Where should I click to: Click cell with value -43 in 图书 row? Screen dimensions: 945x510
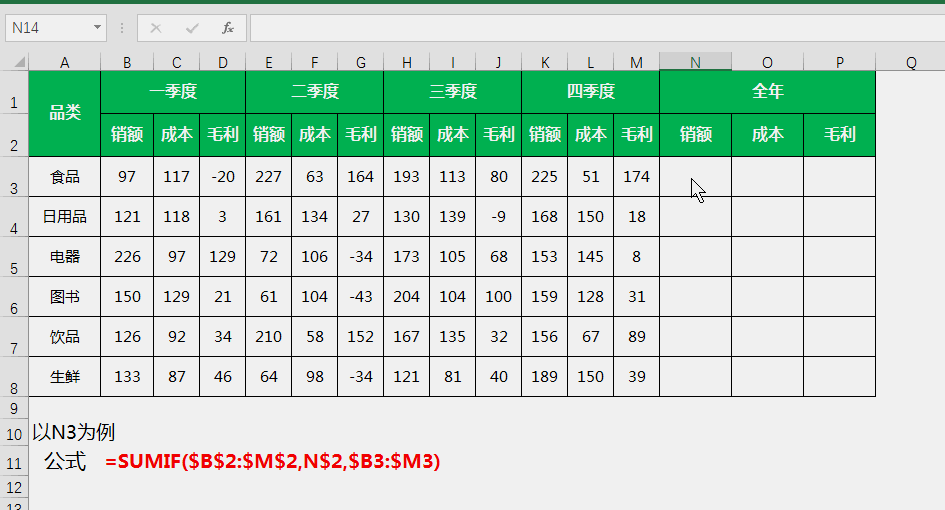360,297
